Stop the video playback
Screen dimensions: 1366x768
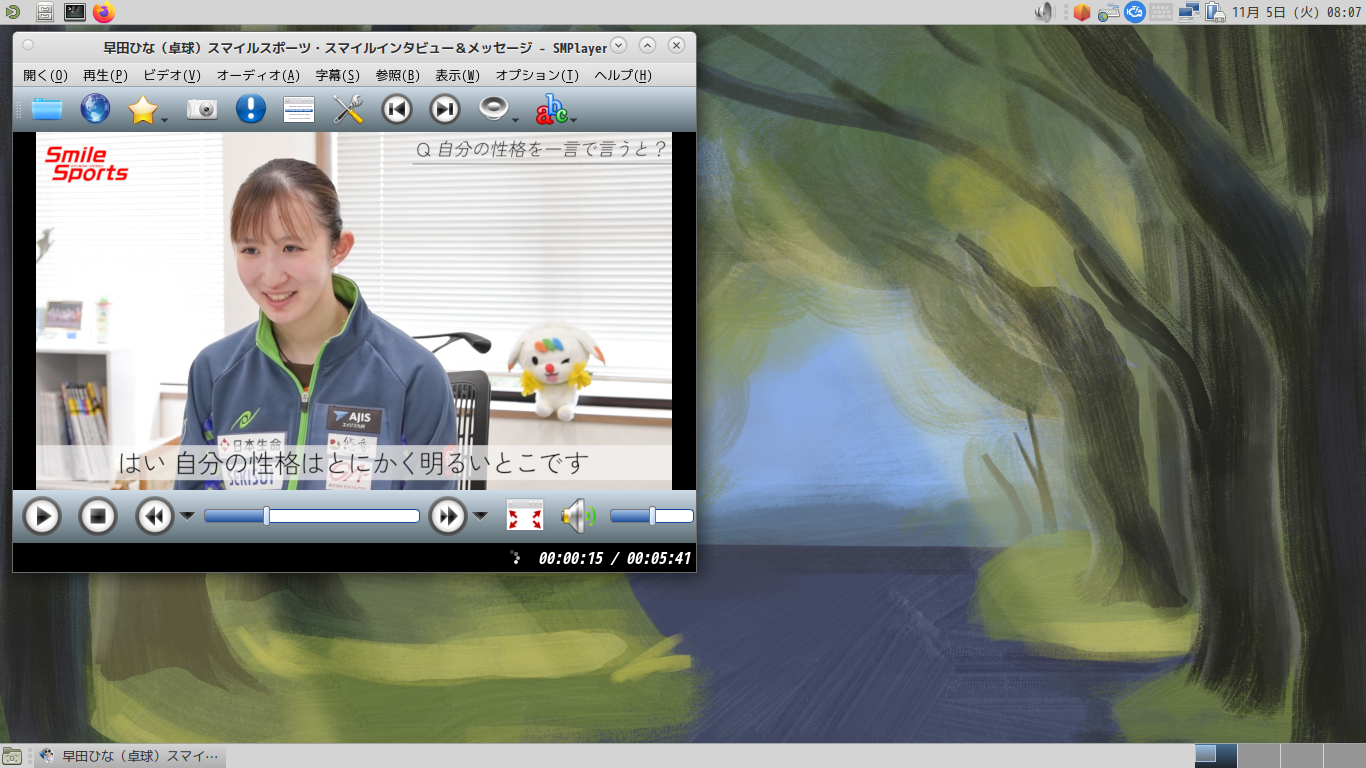click(x=98, y=516)
